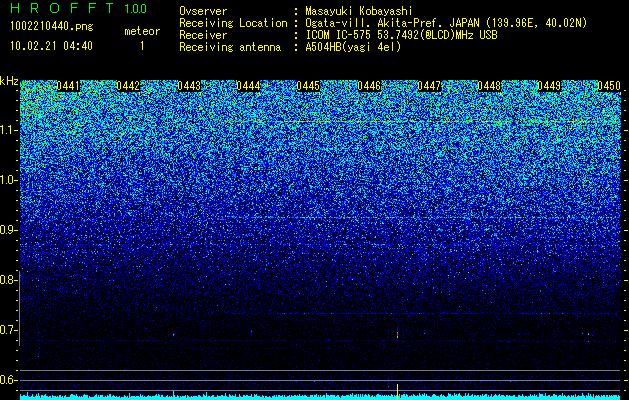The height and width of the screenshot is (400, 629).
Task: Click the 0.8 kHz axis label
Action: coord(8,280)
